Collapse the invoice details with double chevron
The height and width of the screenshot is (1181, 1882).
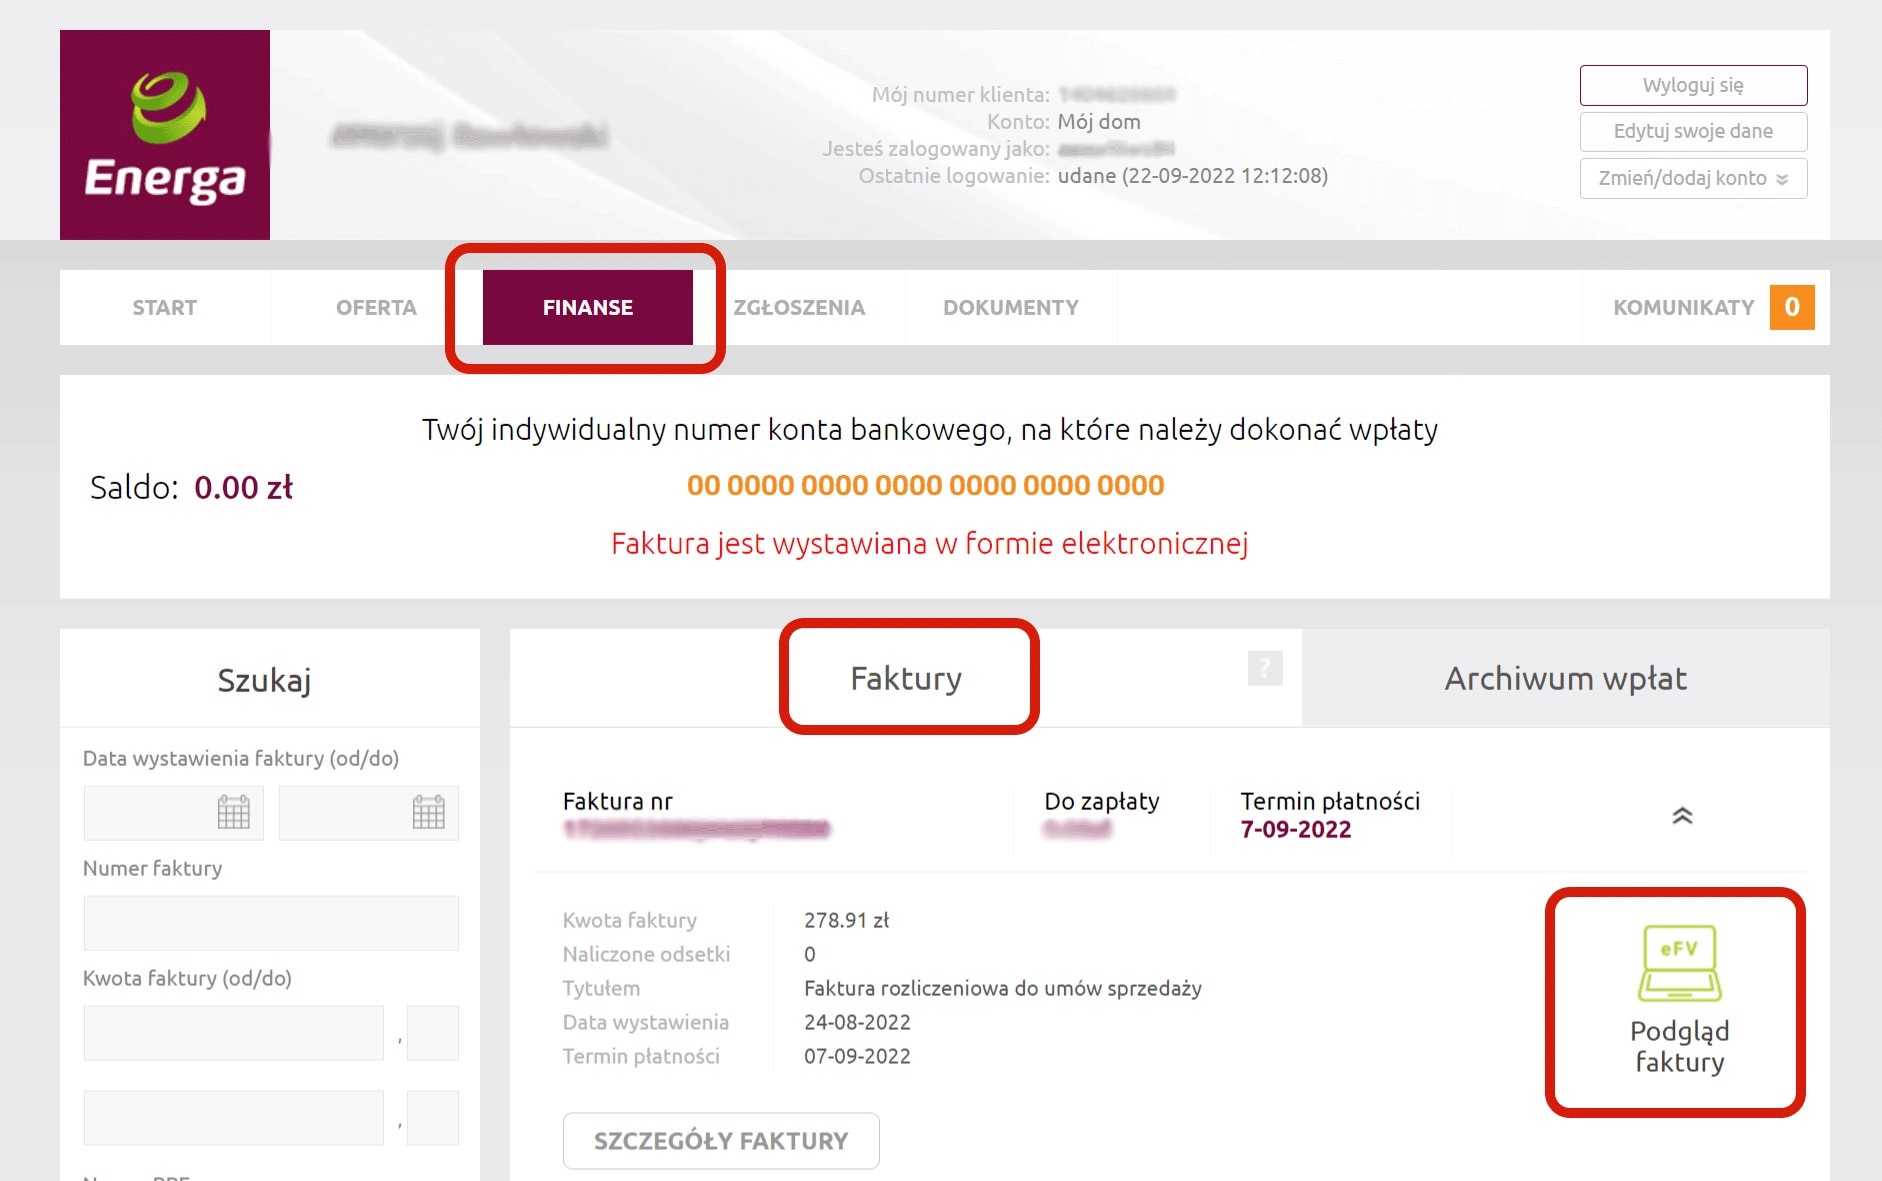point(1682,816)
